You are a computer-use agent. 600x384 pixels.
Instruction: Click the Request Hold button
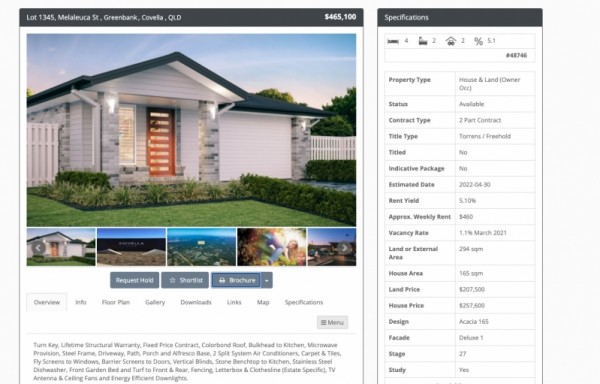point(134,280)
